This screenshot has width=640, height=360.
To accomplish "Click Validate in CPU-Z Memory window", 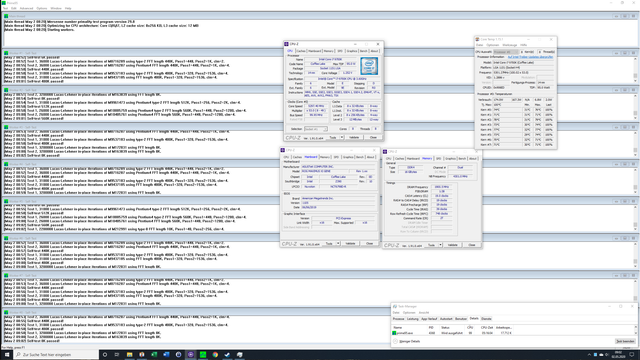I will click(453, 245).
